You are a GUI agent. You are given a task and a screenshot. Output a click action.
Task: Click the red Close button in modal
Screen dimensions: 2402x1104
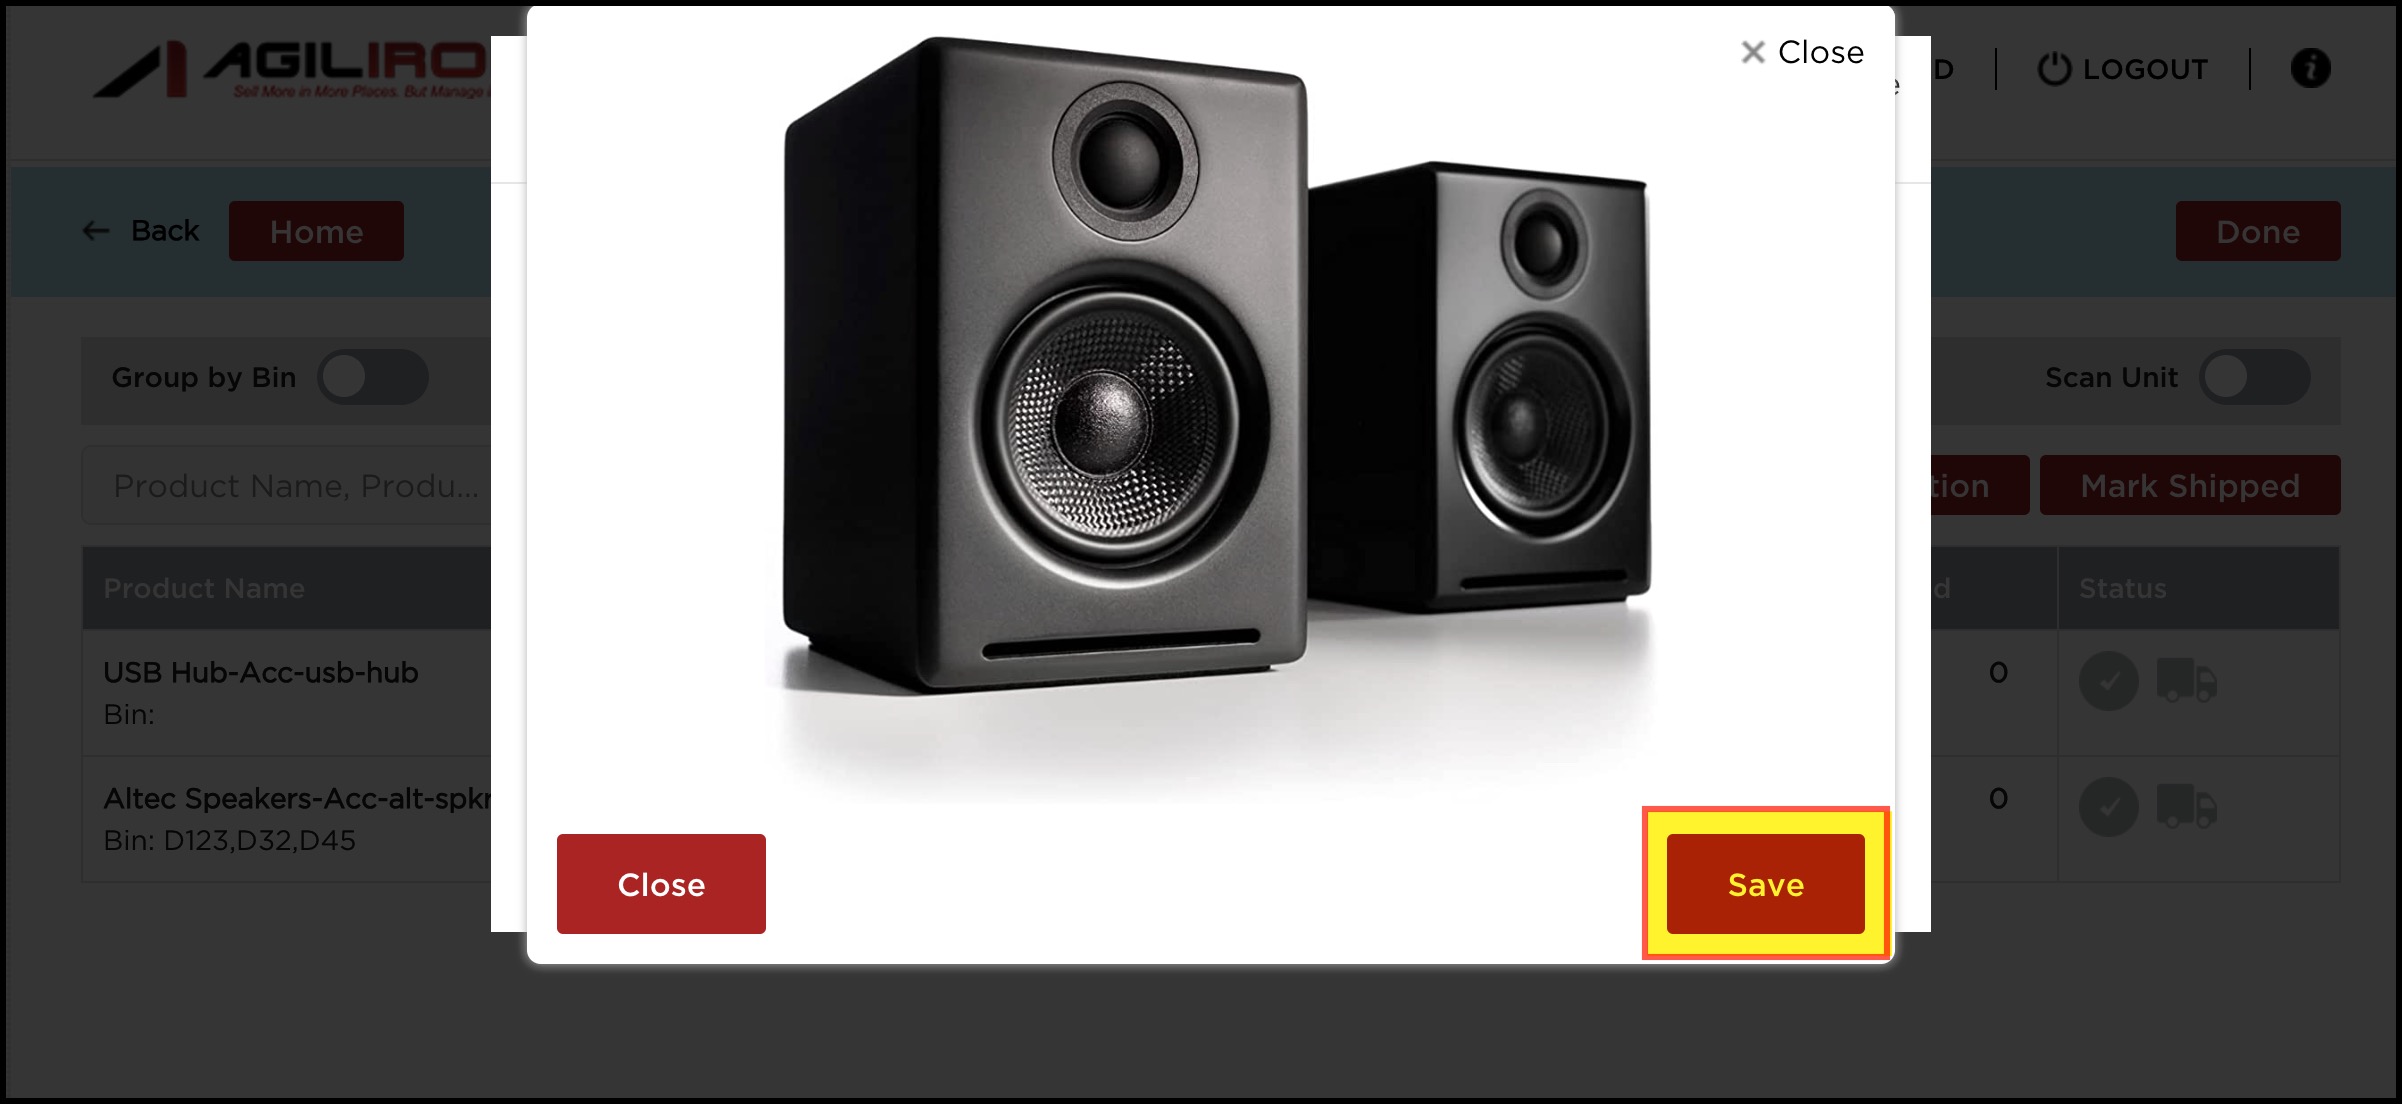pyautogui.click(x=661, y=884)
